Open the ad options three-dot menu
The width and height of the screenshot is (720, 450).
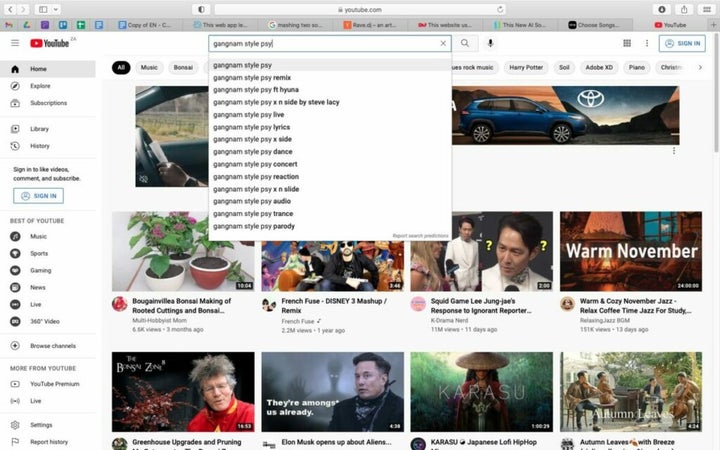tap(674, 151)
